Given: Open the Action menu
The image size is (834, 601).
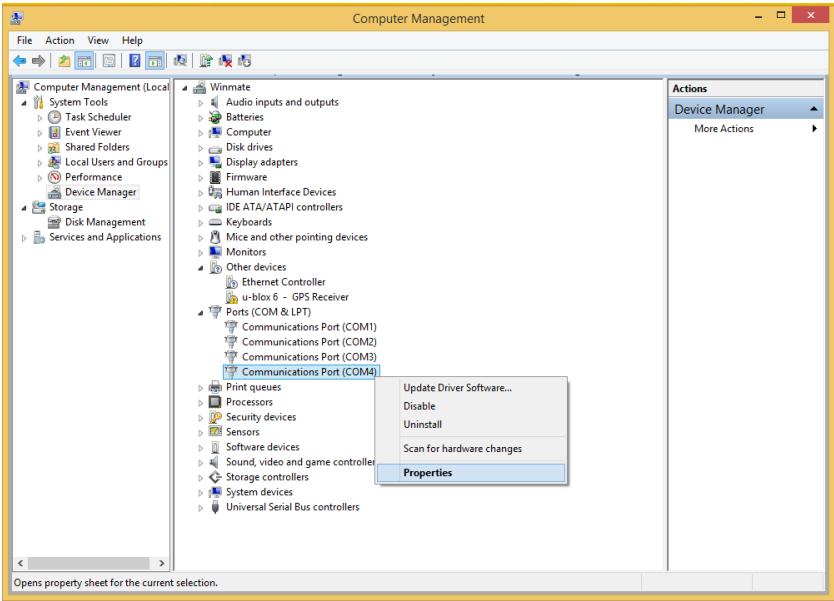Looking at the screenshot, I should (x=60, y=40).
